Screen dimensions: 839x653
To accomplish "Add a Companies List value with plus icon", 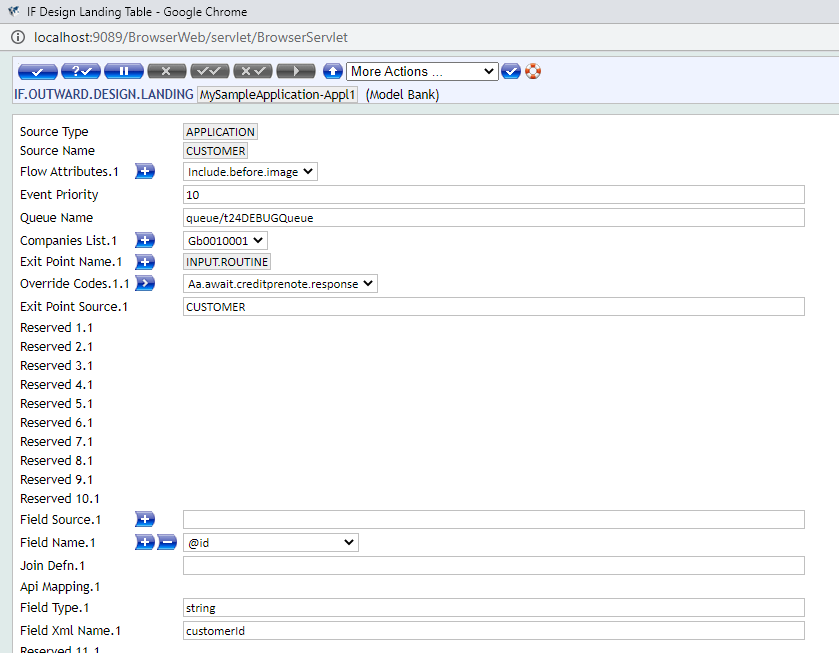I will pos(145,241).
